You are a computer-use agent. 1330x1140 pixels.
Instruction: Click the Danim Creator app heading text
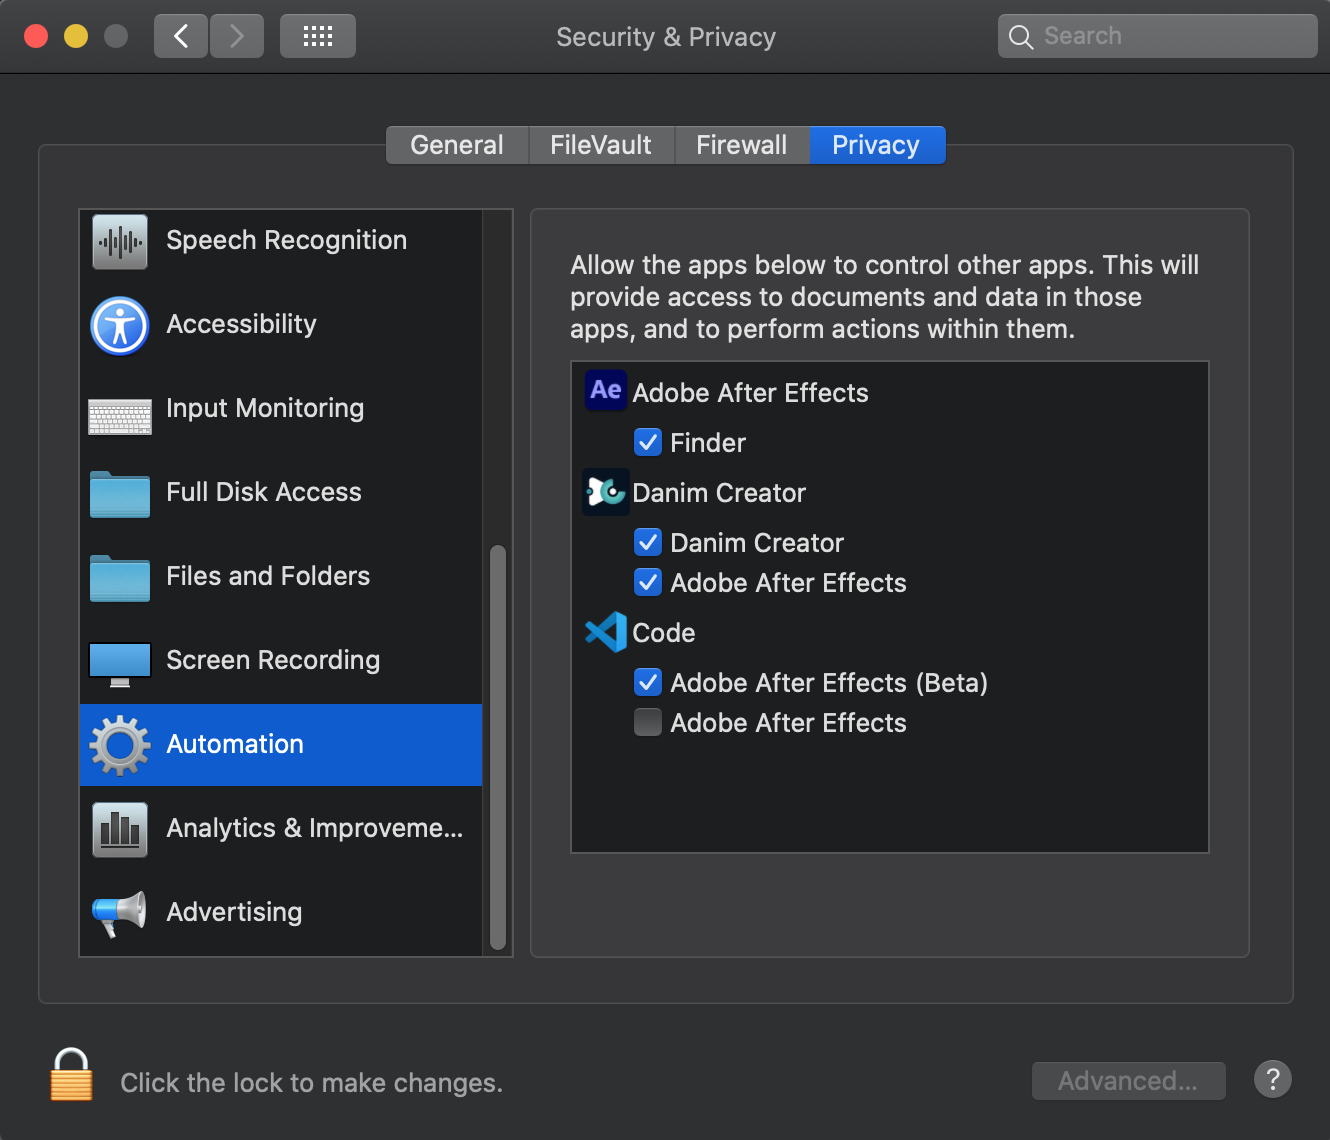pos(719,492)
